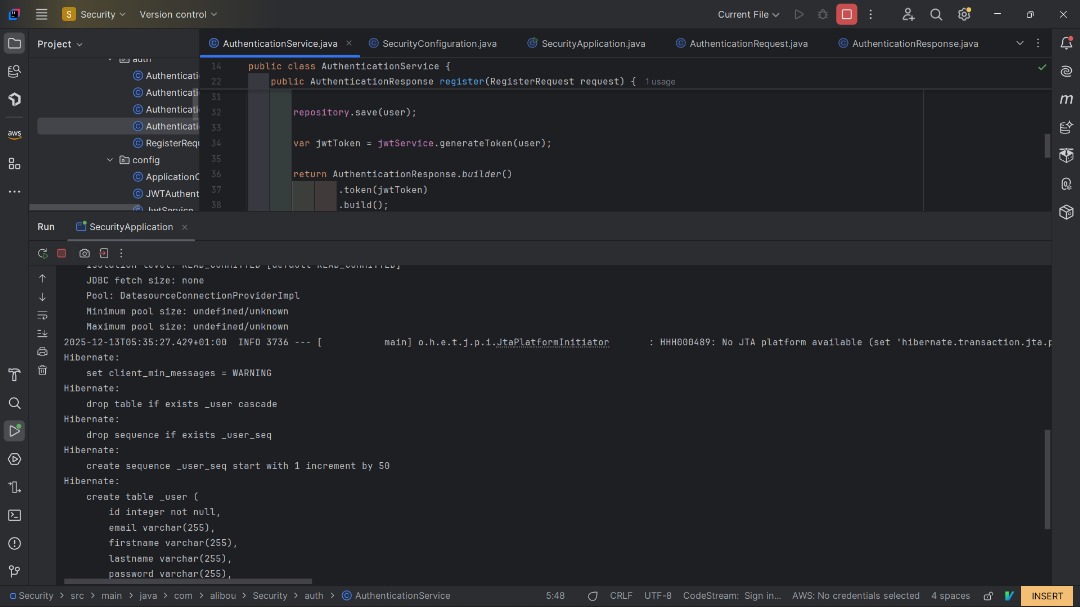
Task: Open CRLF line separator selector
Action: (x=621, y=596)
